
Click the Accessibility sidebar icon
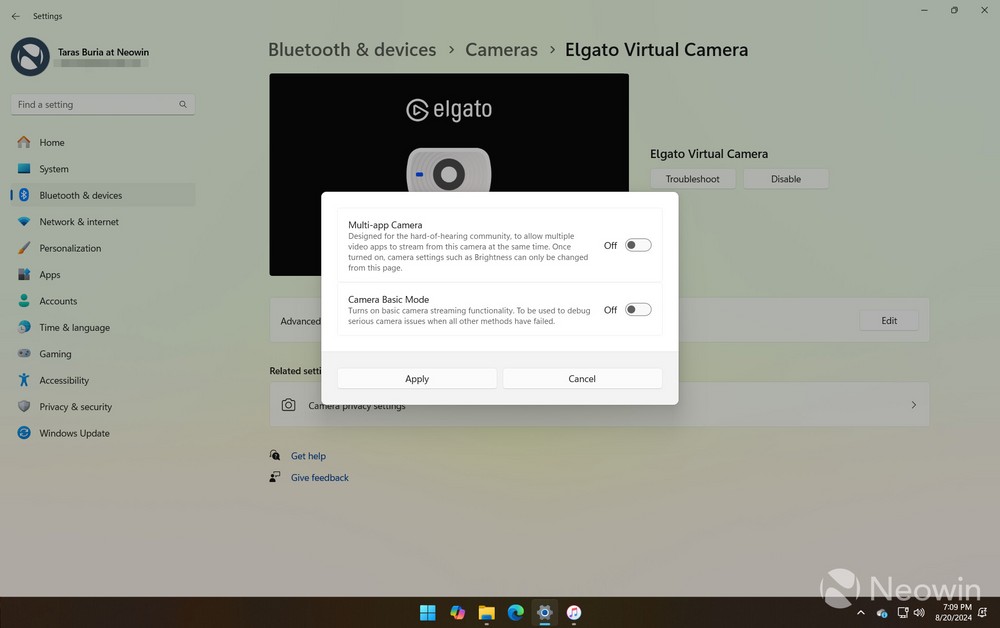point(24,380)
